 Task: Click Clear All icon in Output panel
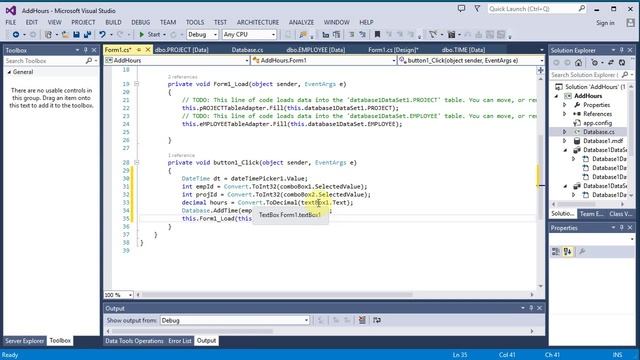tap(362, 320)
